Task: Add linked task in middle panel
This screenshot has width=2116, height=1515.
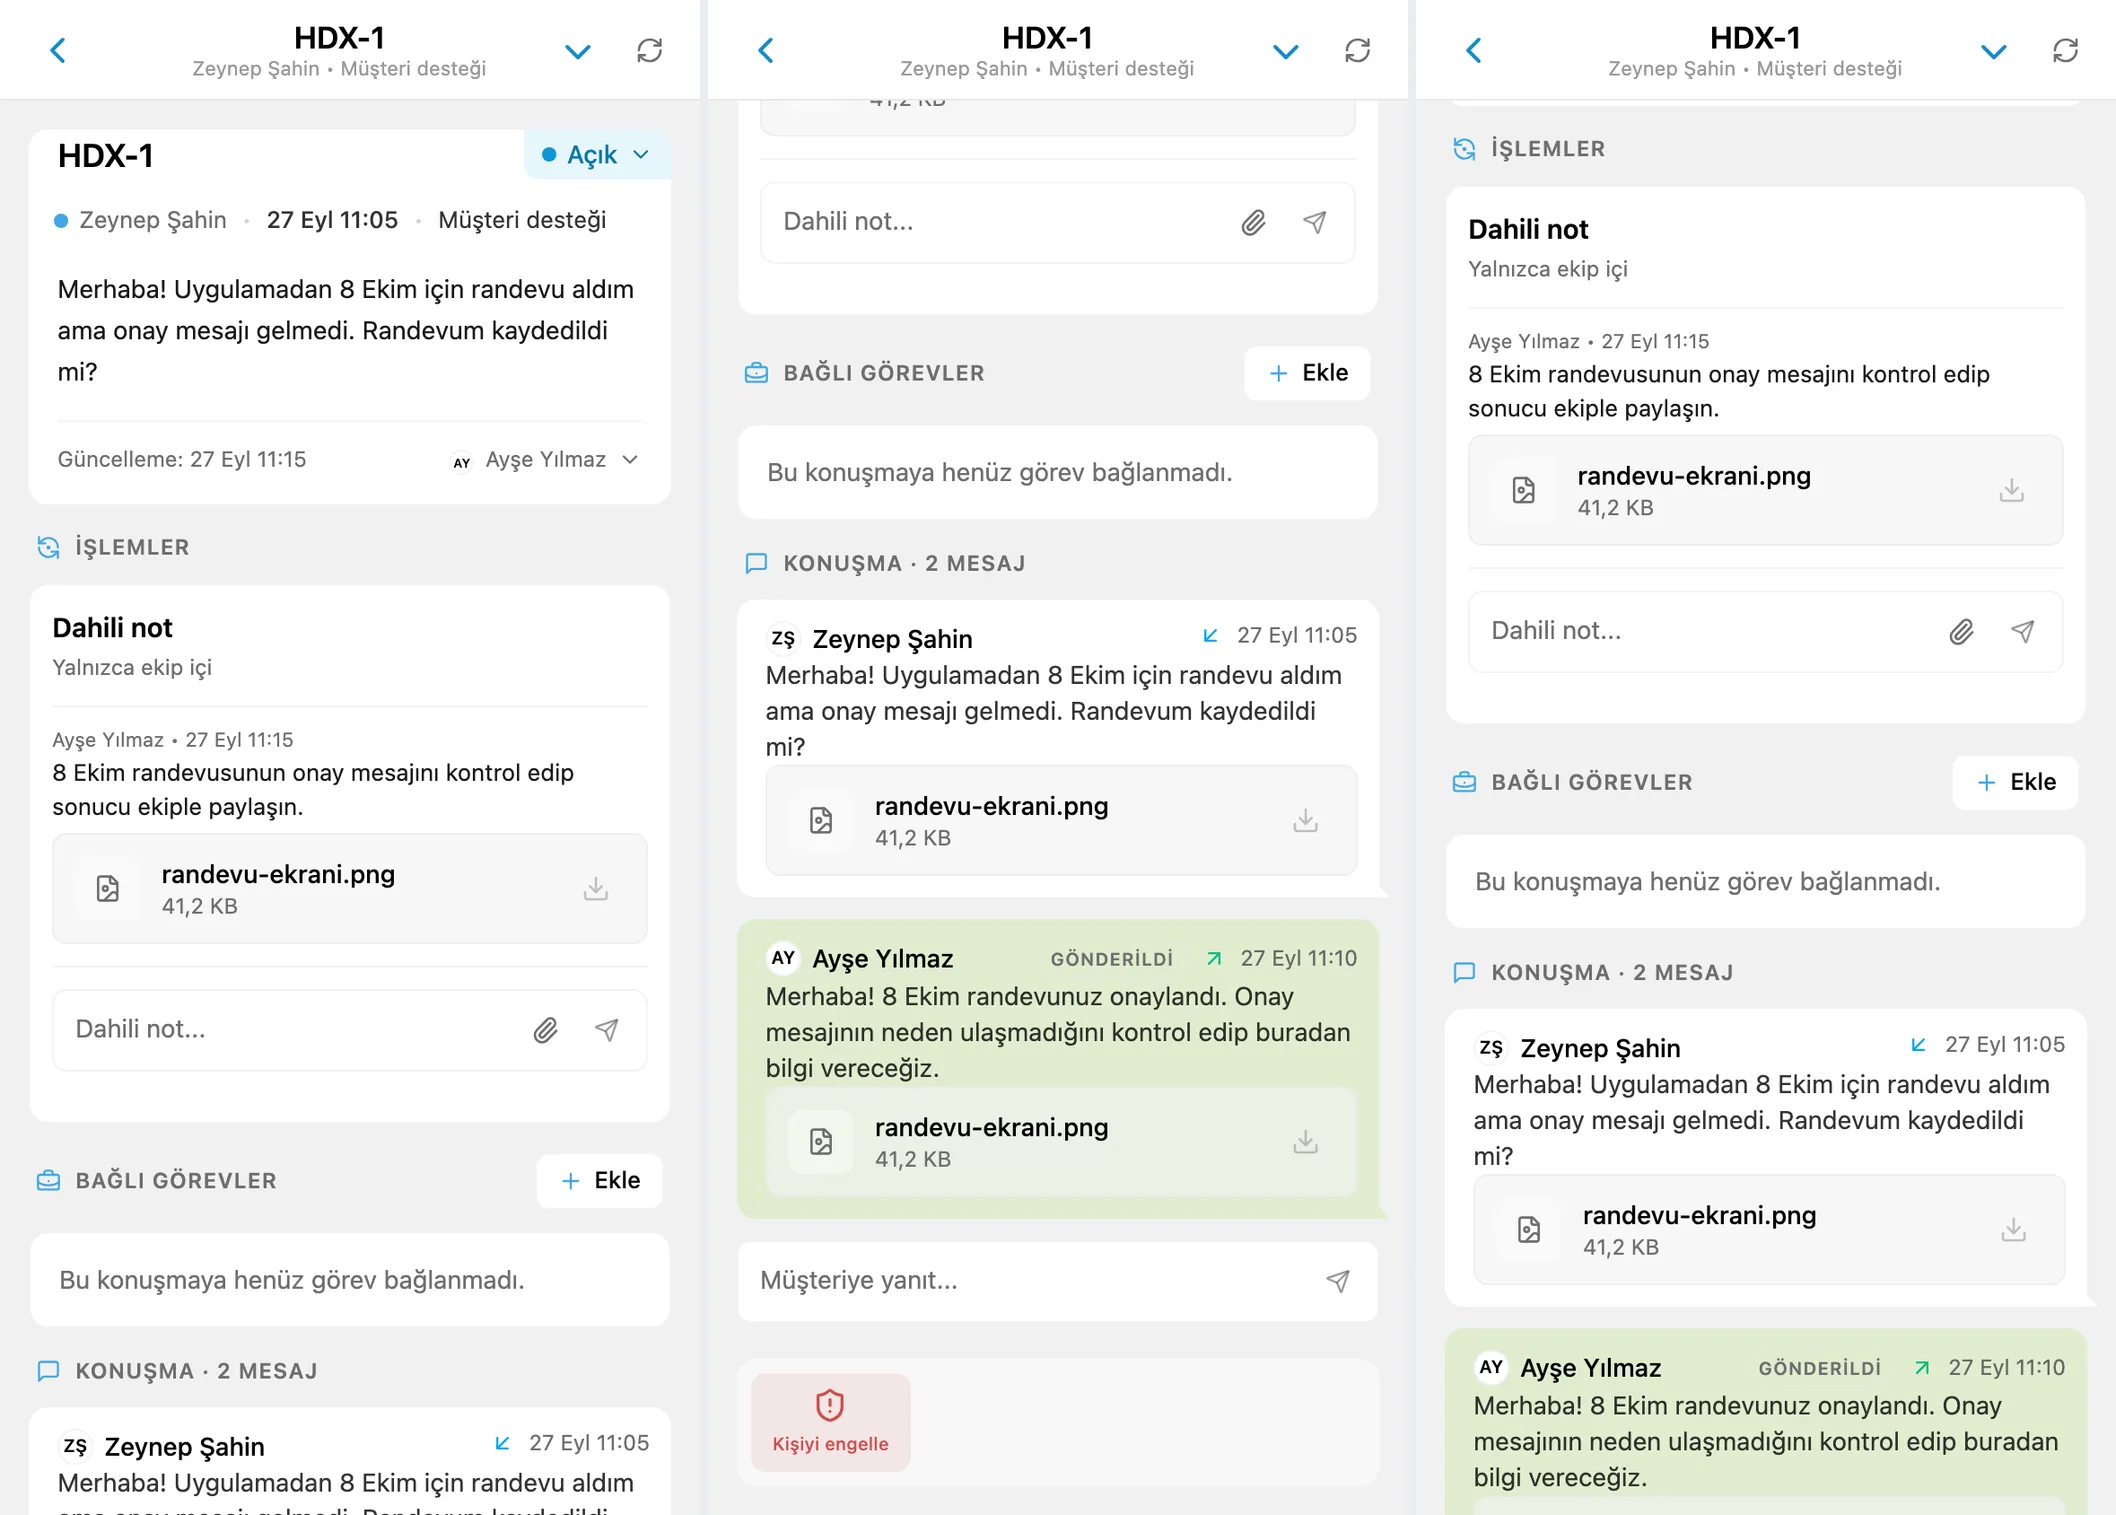Action: 1308,373
